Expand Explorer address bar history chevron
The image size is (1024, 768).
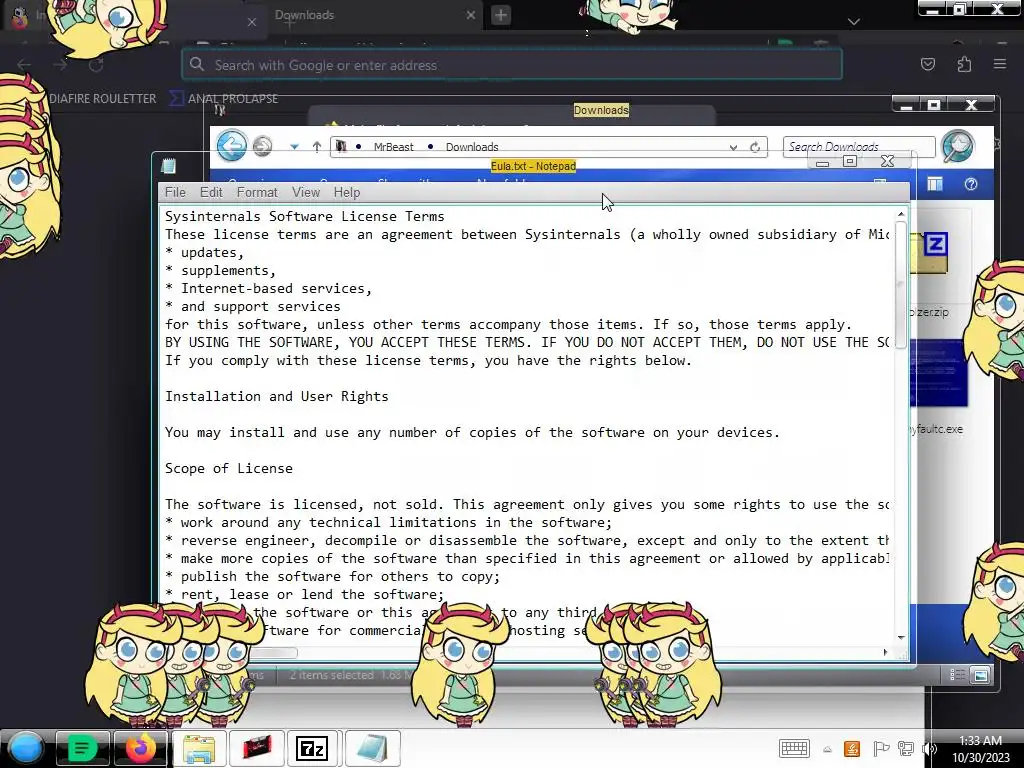coord(733,148)
